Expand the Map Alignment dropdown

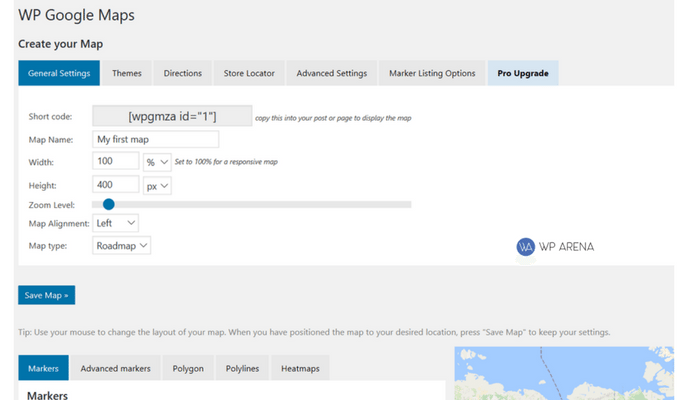pos(115,223)
